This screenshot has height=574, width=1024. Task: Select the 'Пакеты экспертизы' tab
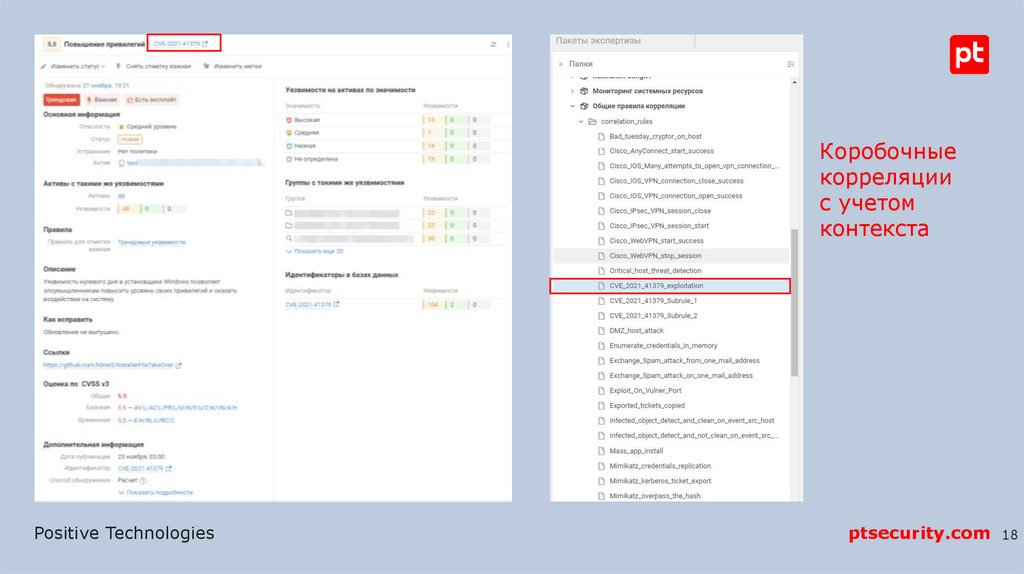coord(598,40)
